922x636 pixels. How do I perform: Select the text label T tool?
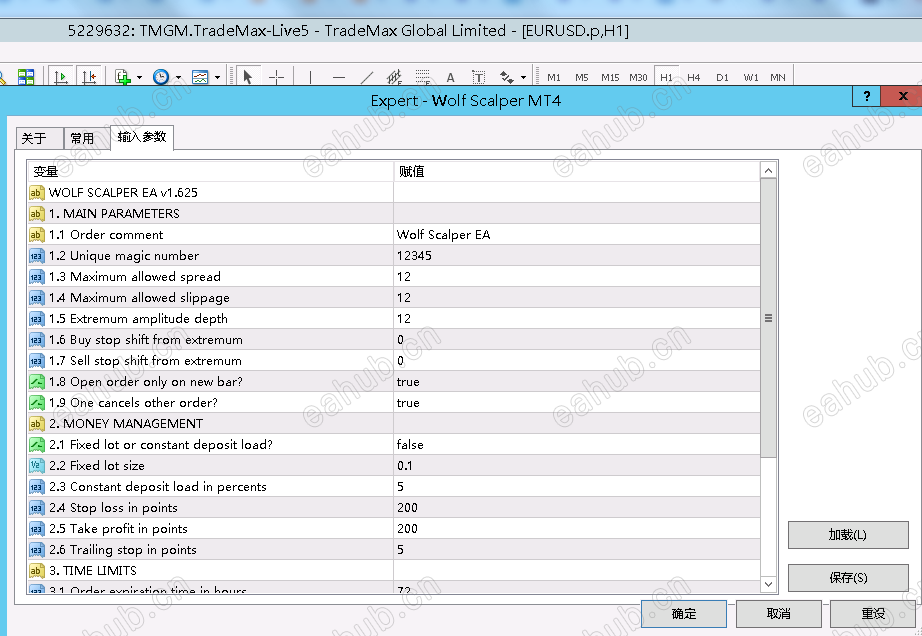pyautogui.click(x=479, y=77)
